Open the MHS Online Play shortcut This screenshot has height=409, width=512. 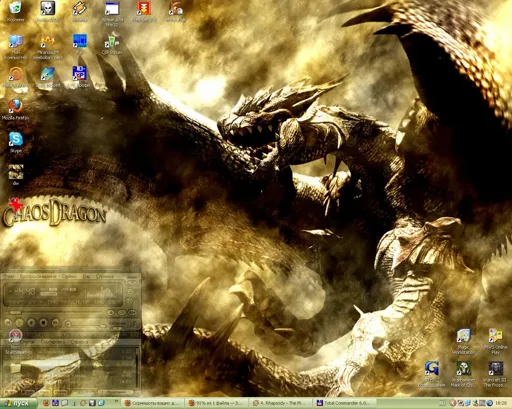click(x=495, y=341)
